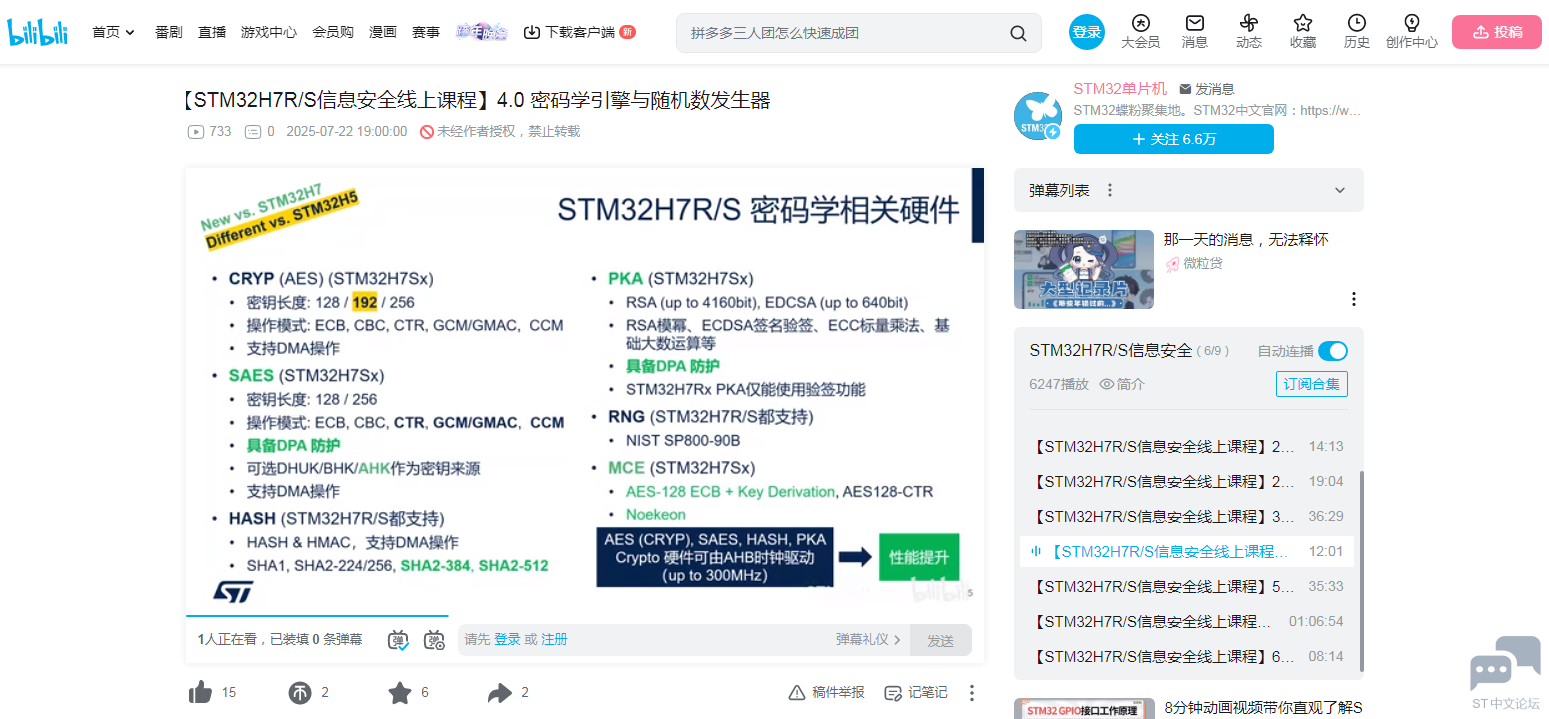The image size is (1549, 719).
Task: Click the STM32H7R/S信息安全 collection title
Action: click(1111, 350)
